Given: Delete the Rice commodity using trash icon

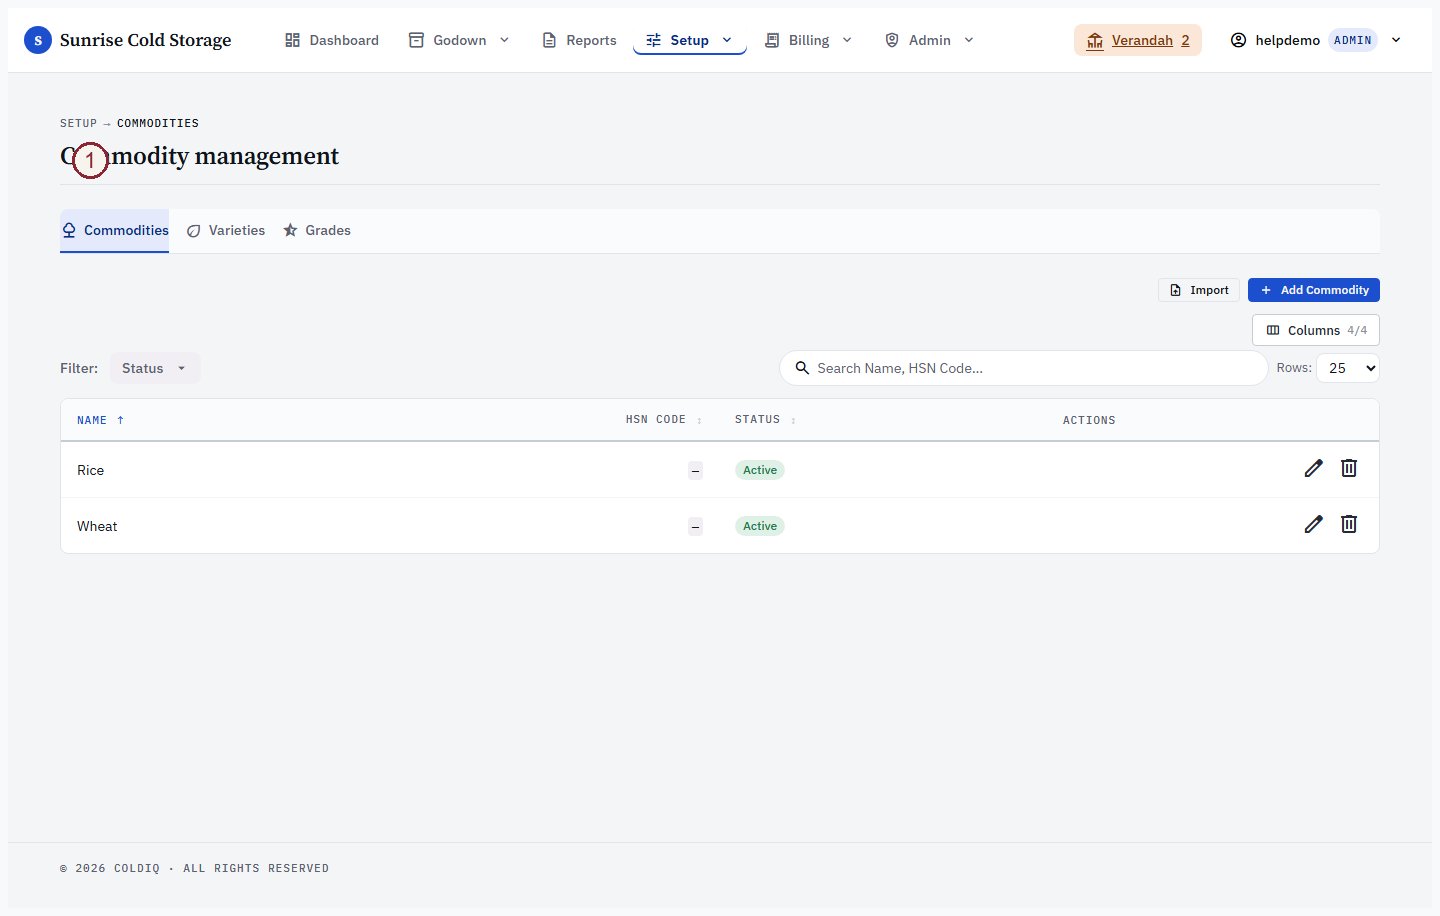Looking at the screenshot, I should click(x=1349, y=468).
